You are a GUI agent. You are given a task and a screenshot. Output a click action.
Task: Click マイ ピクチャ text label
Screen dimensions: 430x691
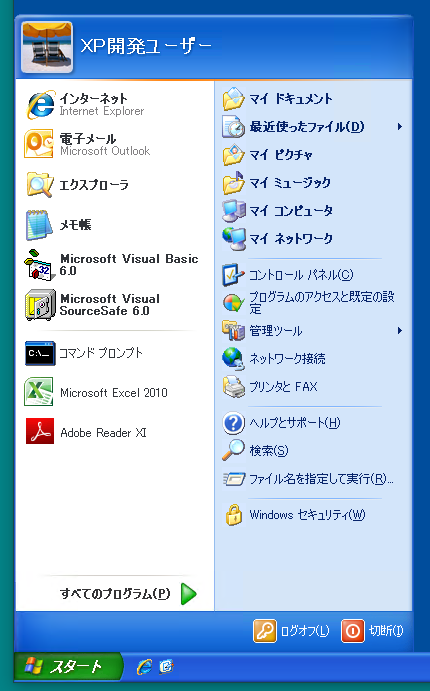pyautogui.click(x=281, y=155)
